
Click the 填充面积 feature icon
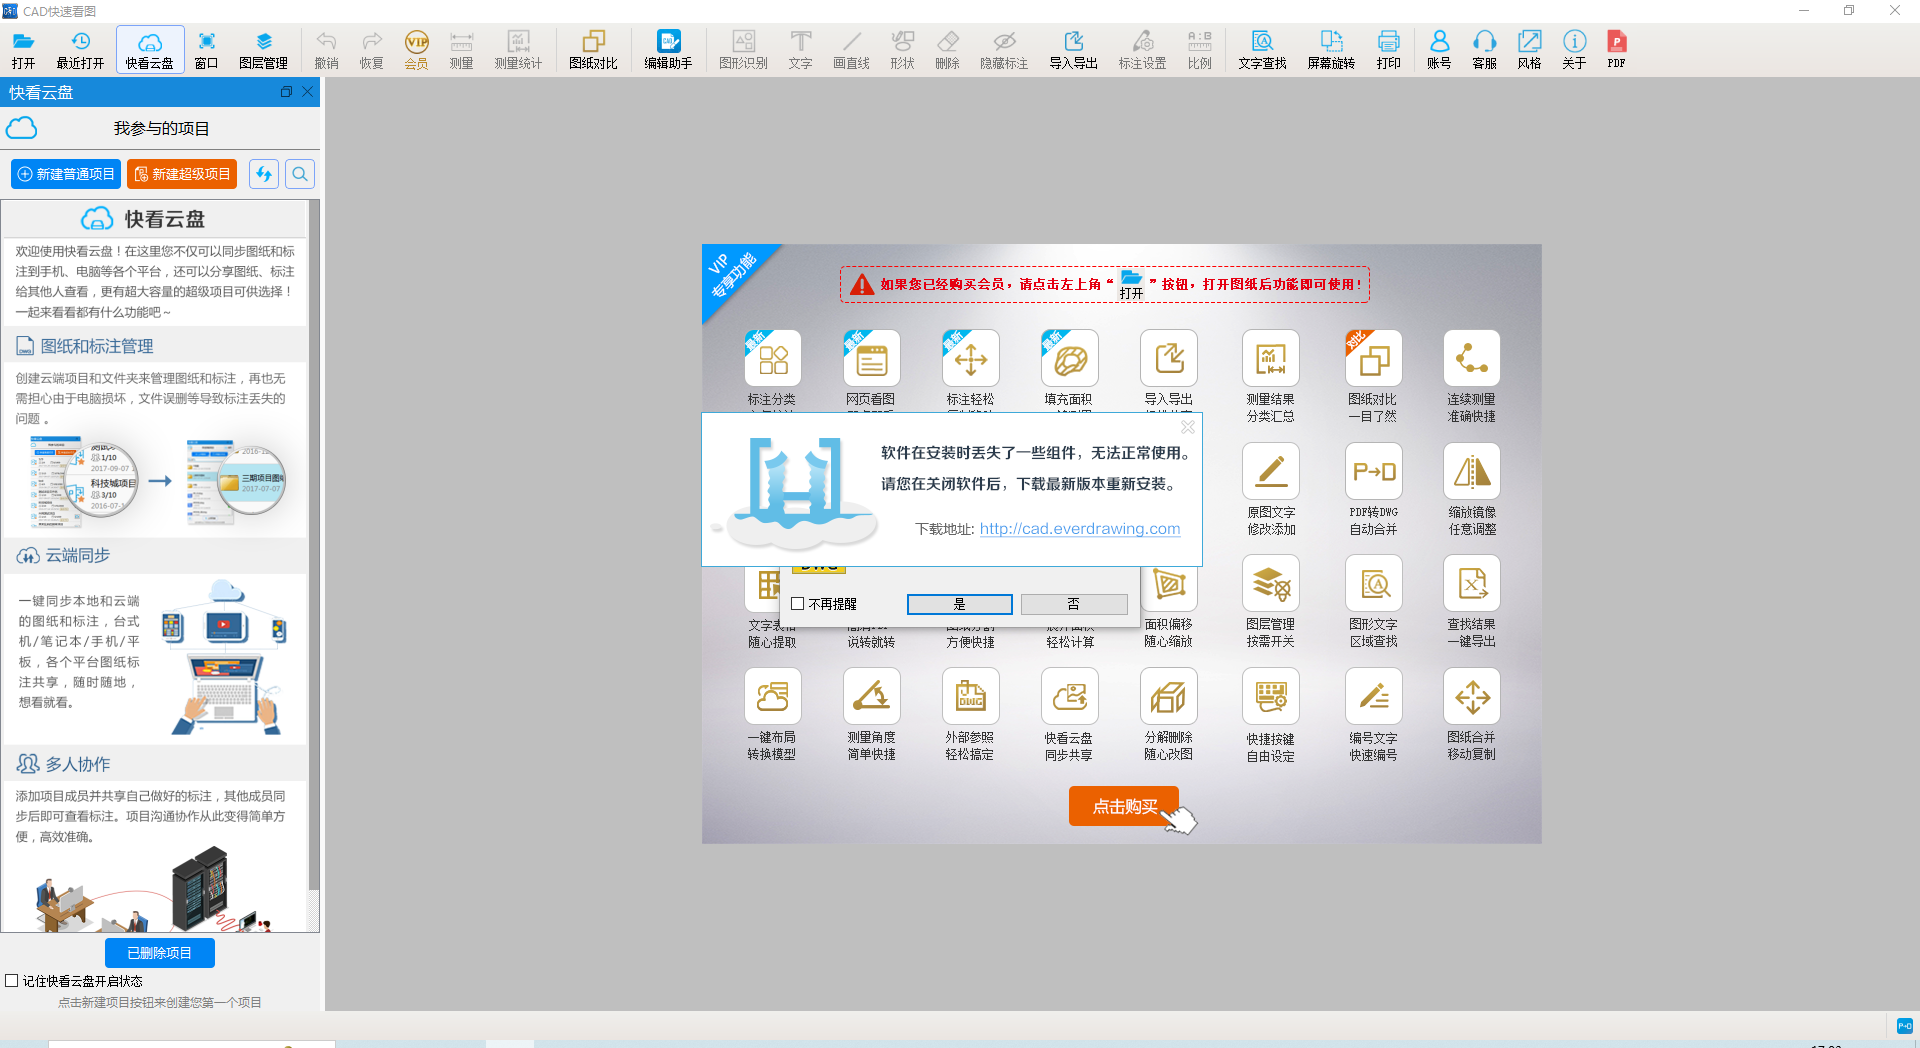click(x=1069, y=359)
